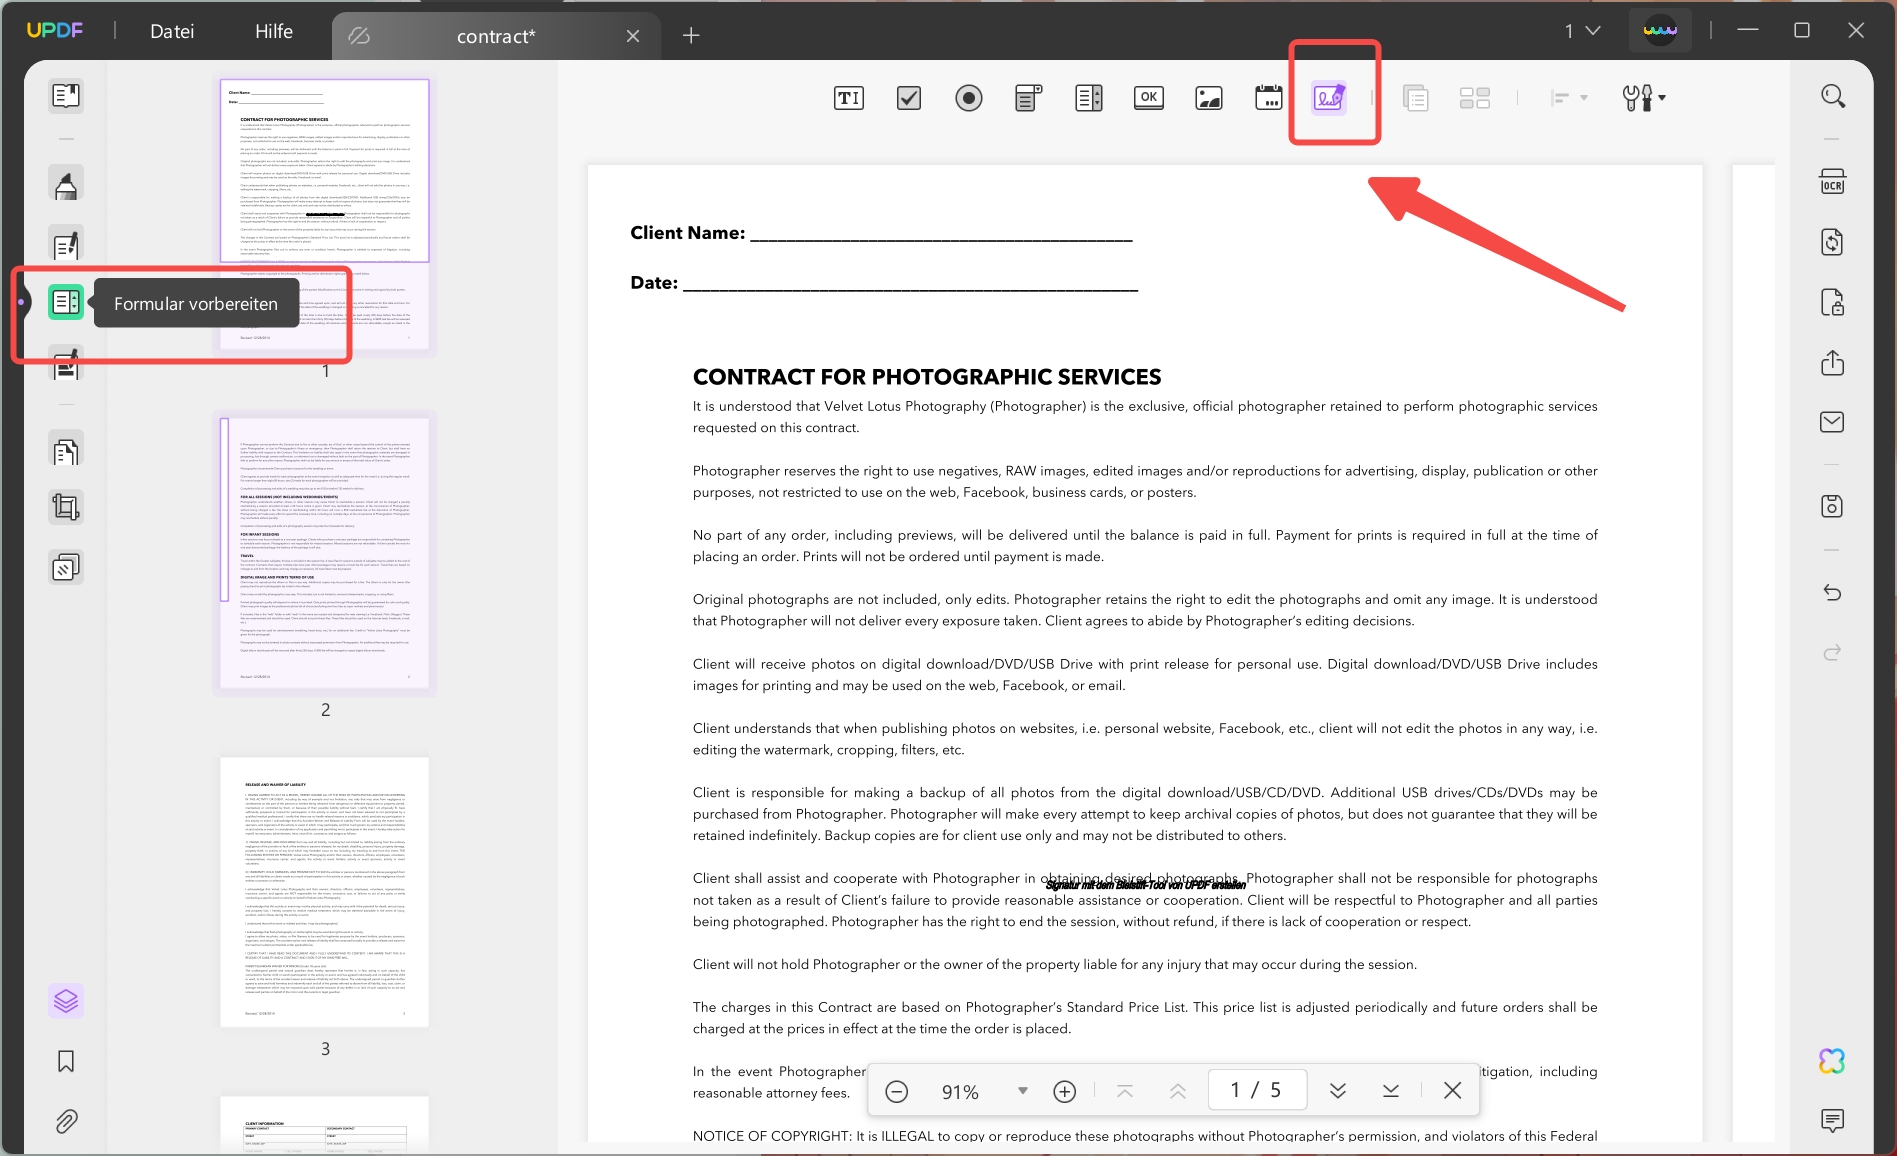Click the Search magnifier icon
The width and height of the screenshot is (1897, 1156).
[x=1832, y=96]
